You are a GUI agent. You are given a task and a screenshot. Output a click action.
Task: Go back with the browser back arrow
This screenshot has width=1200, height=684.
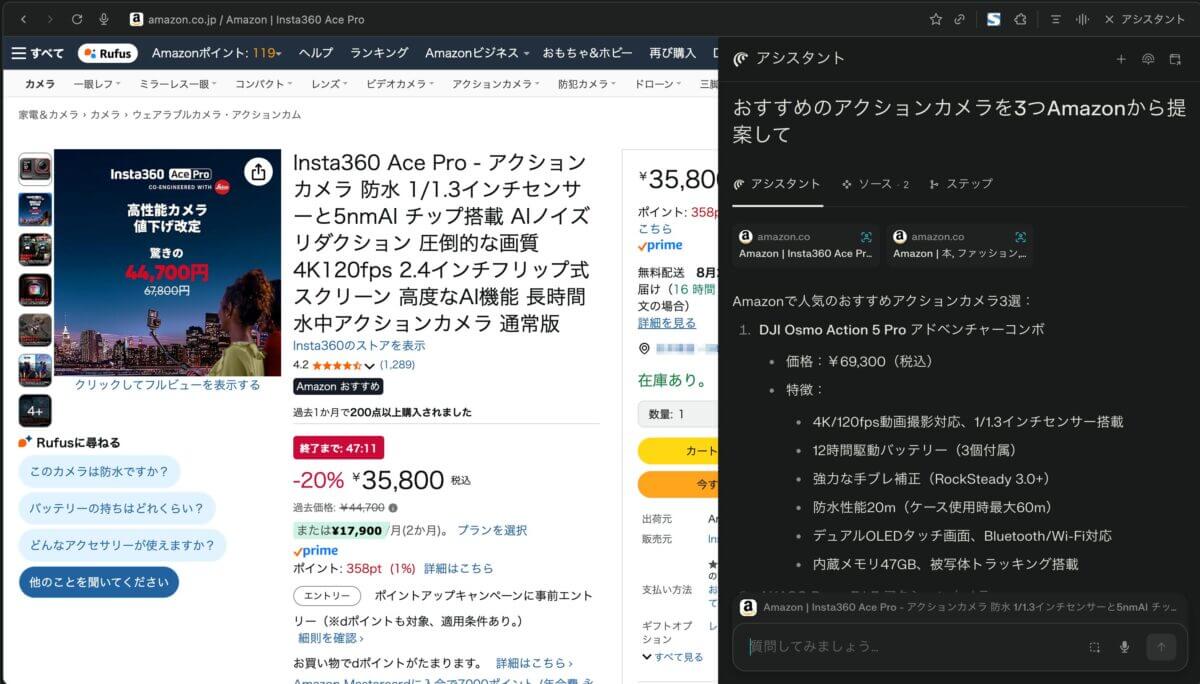point(24,19)
